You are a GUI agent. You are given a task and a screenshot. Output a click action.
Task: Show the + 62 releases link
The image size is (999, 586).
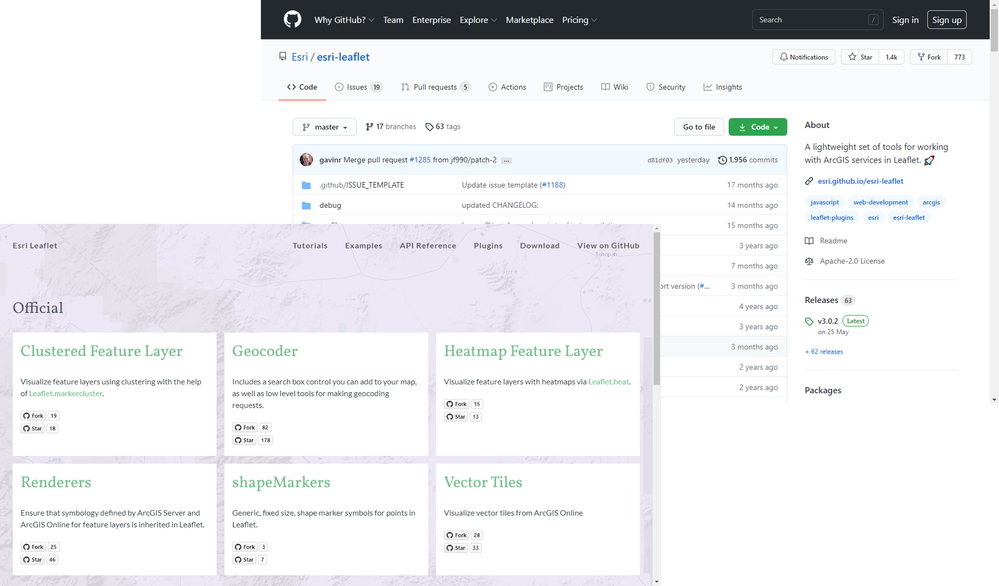[824, 352]
